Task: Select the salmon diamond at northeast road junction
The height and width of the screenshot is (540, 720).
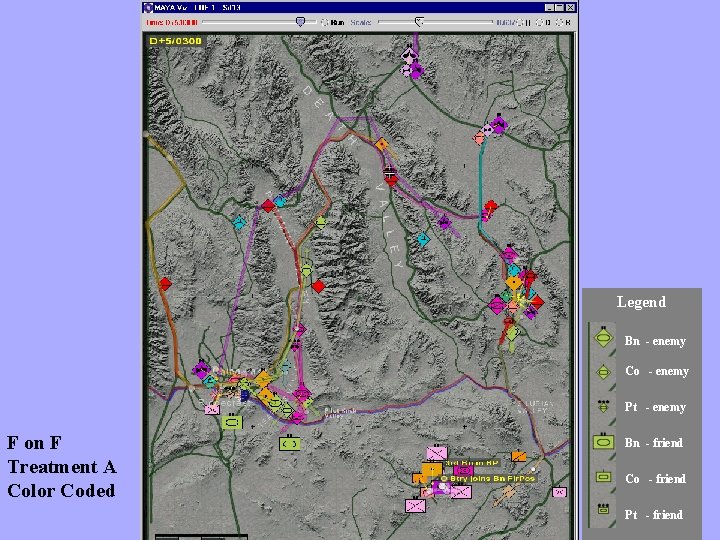Action: pos(479,138)
